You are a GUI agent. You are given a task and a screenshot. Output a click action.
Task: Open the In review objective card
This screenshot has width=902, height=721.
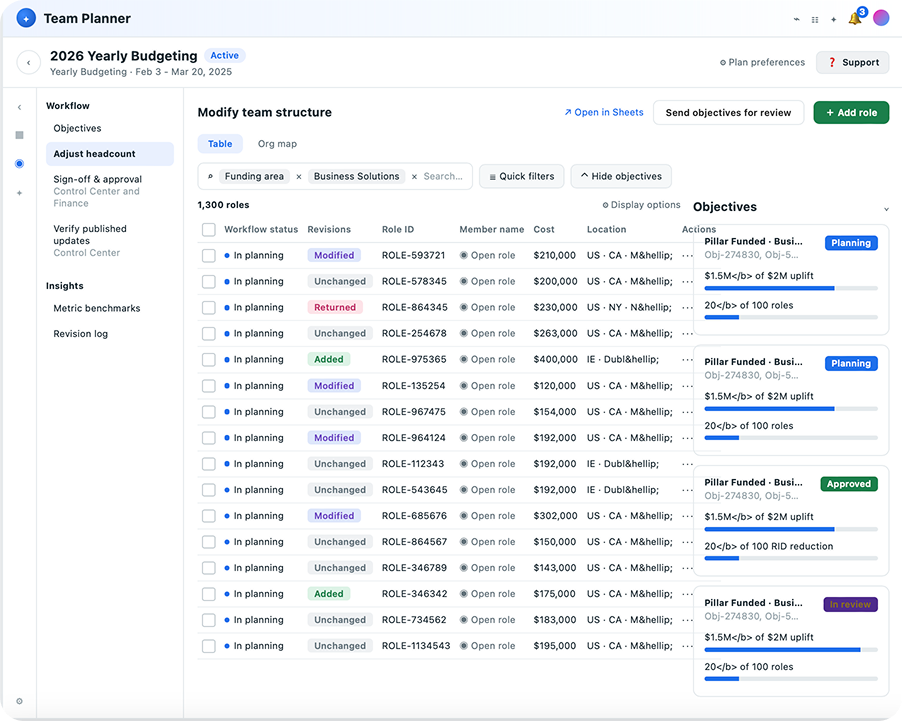coord(791,641)
